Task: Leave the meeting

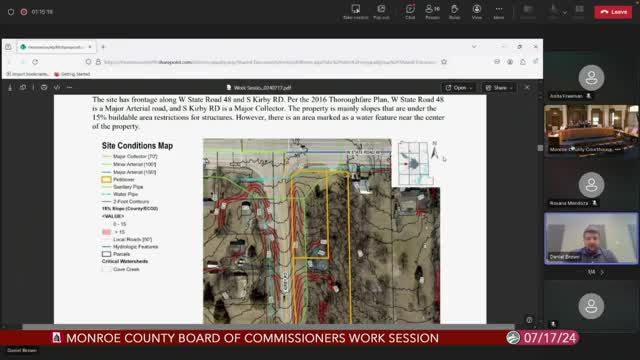Action: pyautogui.click(x=613, y=12)
